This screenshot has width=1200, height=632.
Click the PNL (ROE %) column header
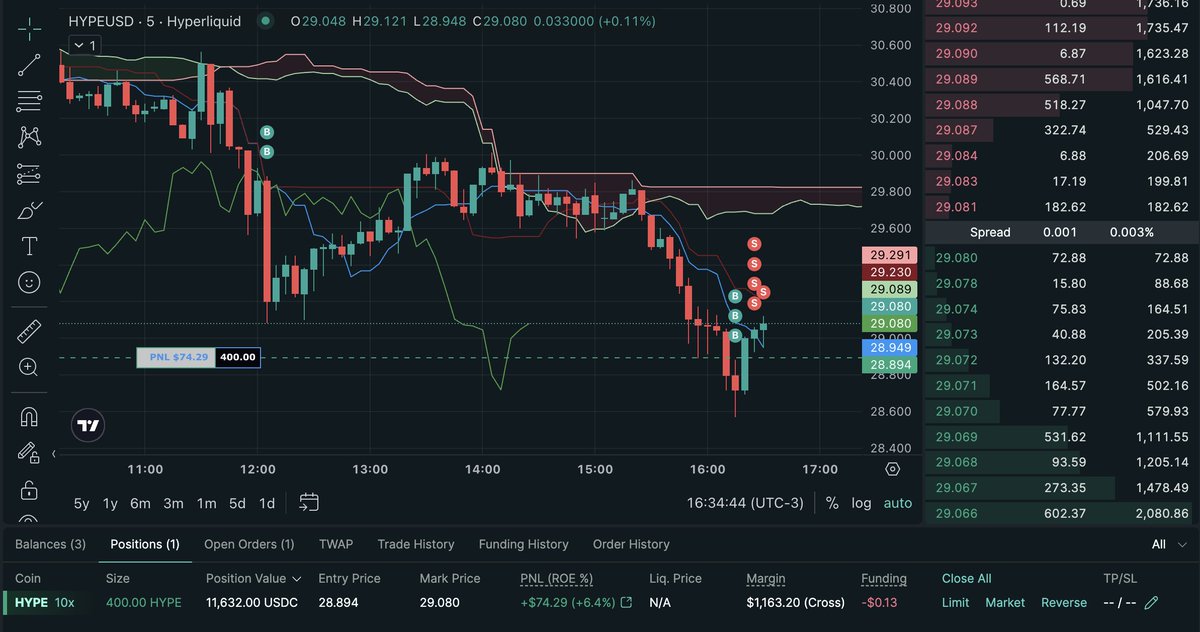pyautogui.click(x=557, y=578)
